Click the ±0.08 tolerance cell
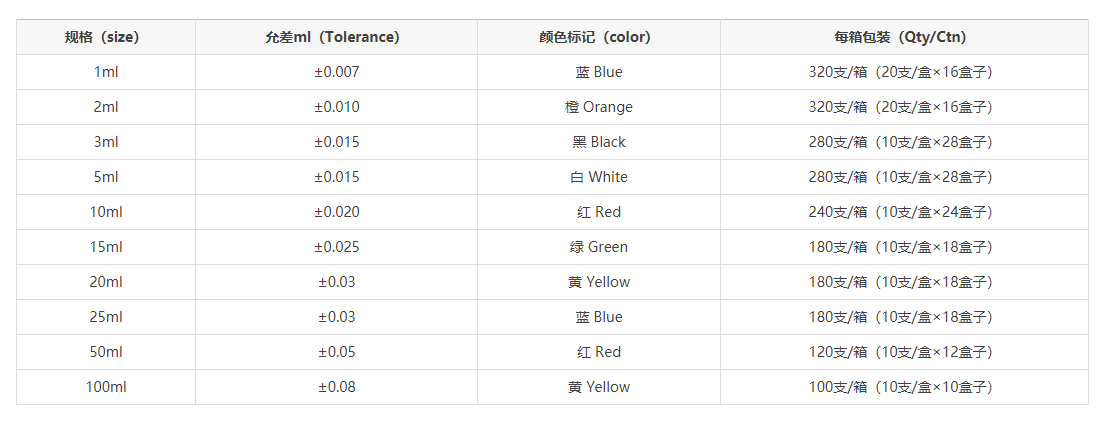 (x=336, y=387)
